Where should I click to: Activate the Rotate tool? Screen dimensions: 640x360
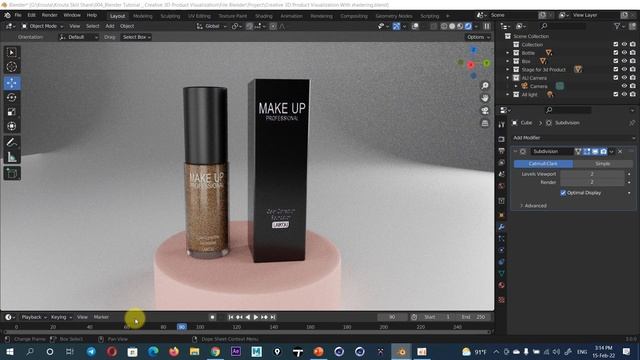click(11, 98)
